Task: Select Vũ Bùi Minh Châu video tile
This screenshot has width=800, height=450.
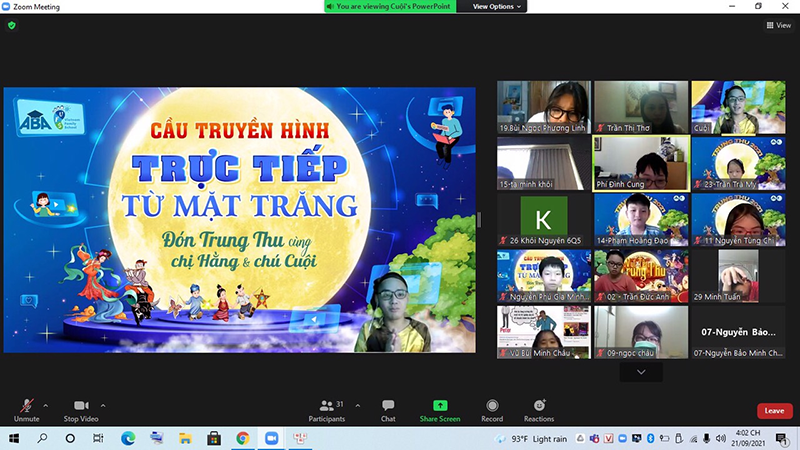Action: click(x=544, y=332)
